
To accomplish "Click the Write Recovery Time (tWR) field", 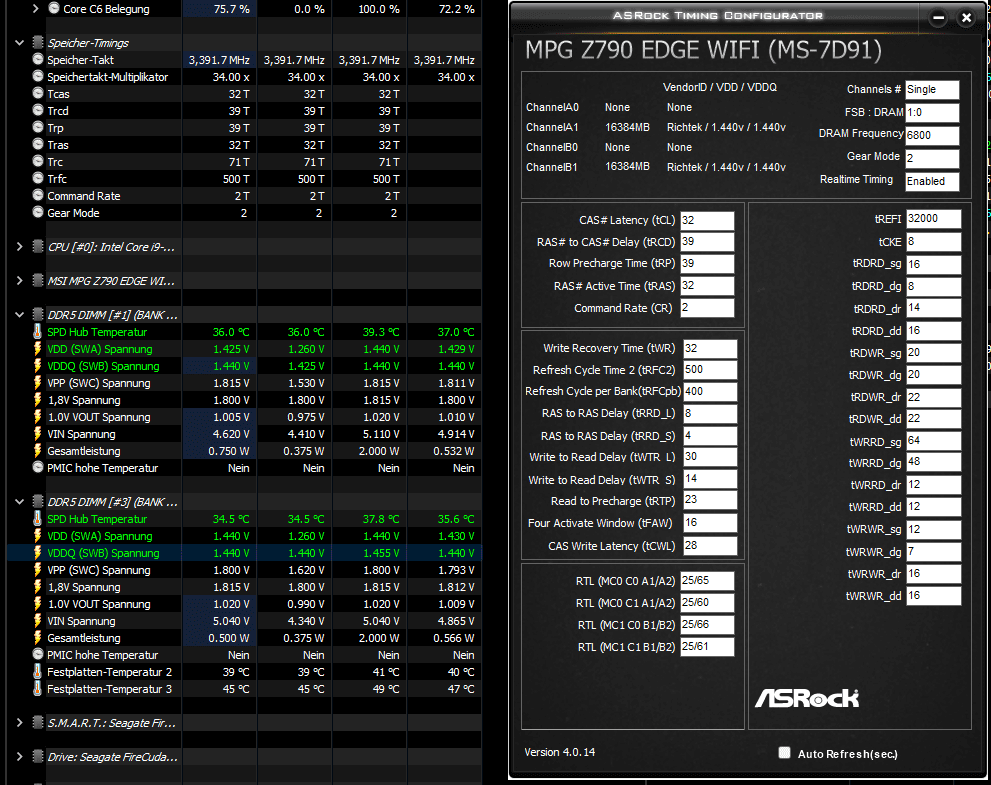I will [710, 349].
